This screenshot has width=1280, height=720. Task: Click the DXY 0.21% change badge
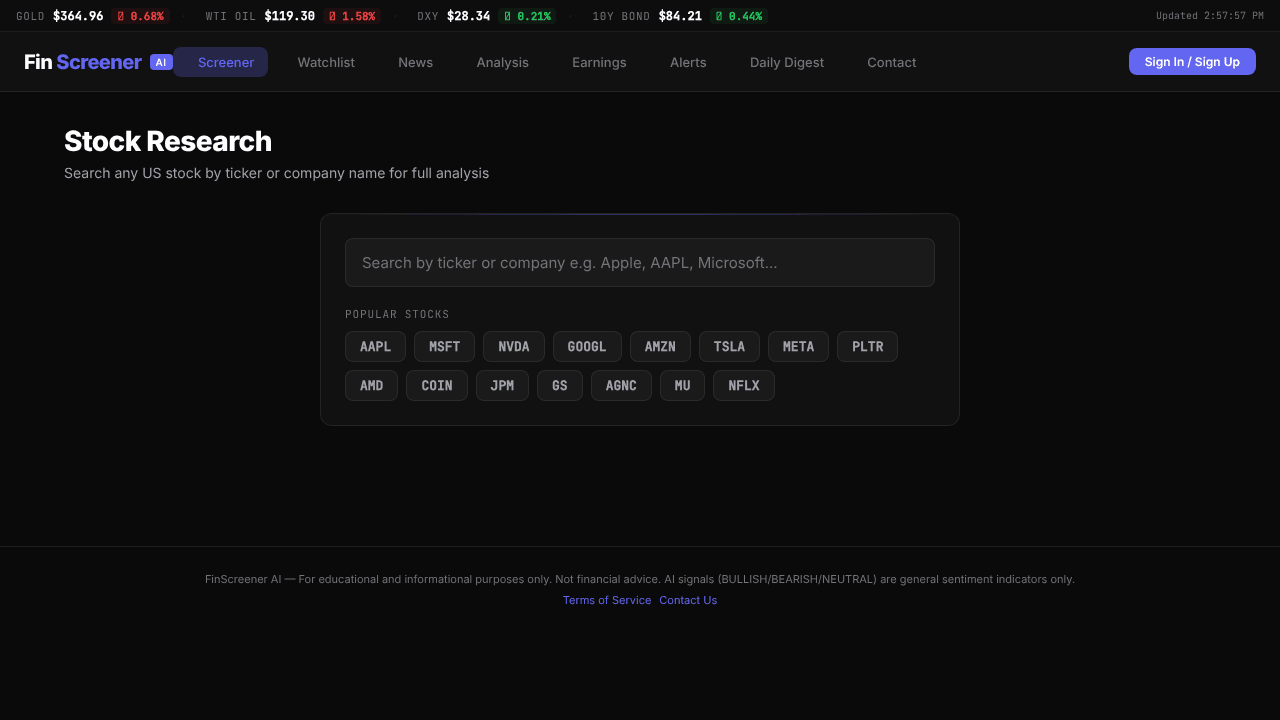527,16
